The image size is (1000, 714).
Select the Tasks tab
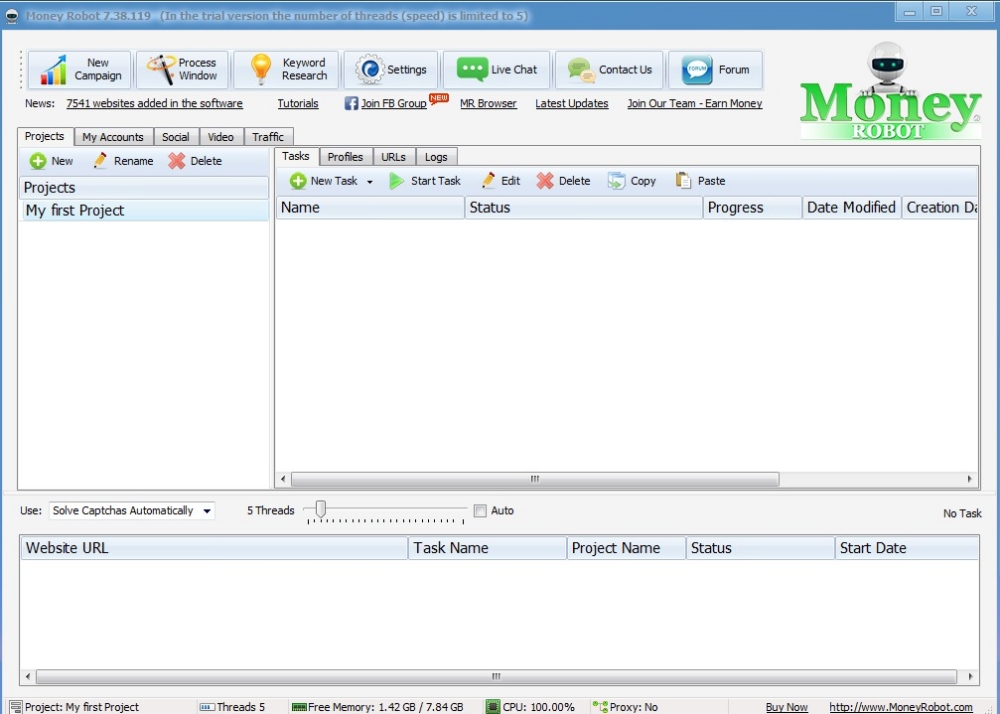pos(296,156)
